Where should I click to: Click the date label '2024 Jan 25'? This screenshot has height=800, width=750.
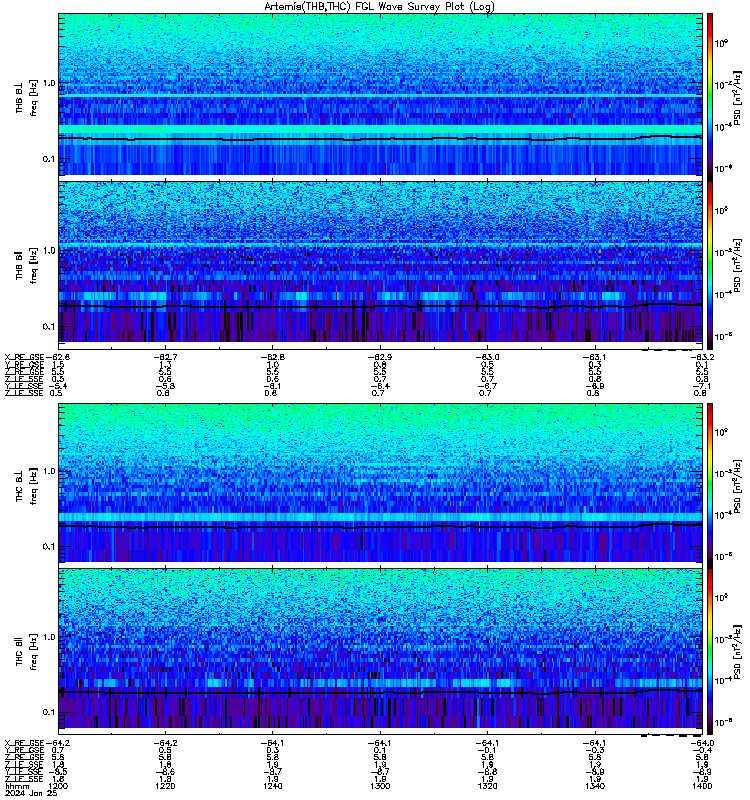pyautogui.click(x=31, y=793)
